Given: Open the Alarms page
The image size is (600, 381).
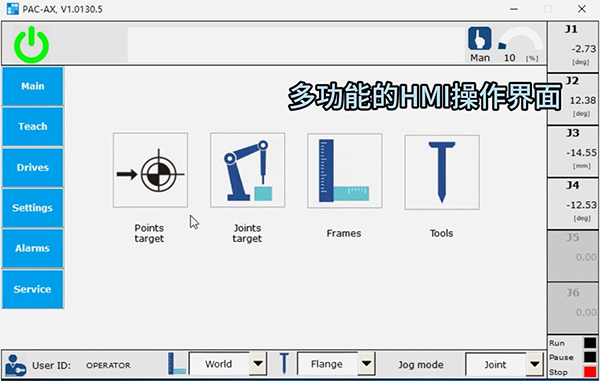Looking at the screenshot, I should (x=33, y=249).
